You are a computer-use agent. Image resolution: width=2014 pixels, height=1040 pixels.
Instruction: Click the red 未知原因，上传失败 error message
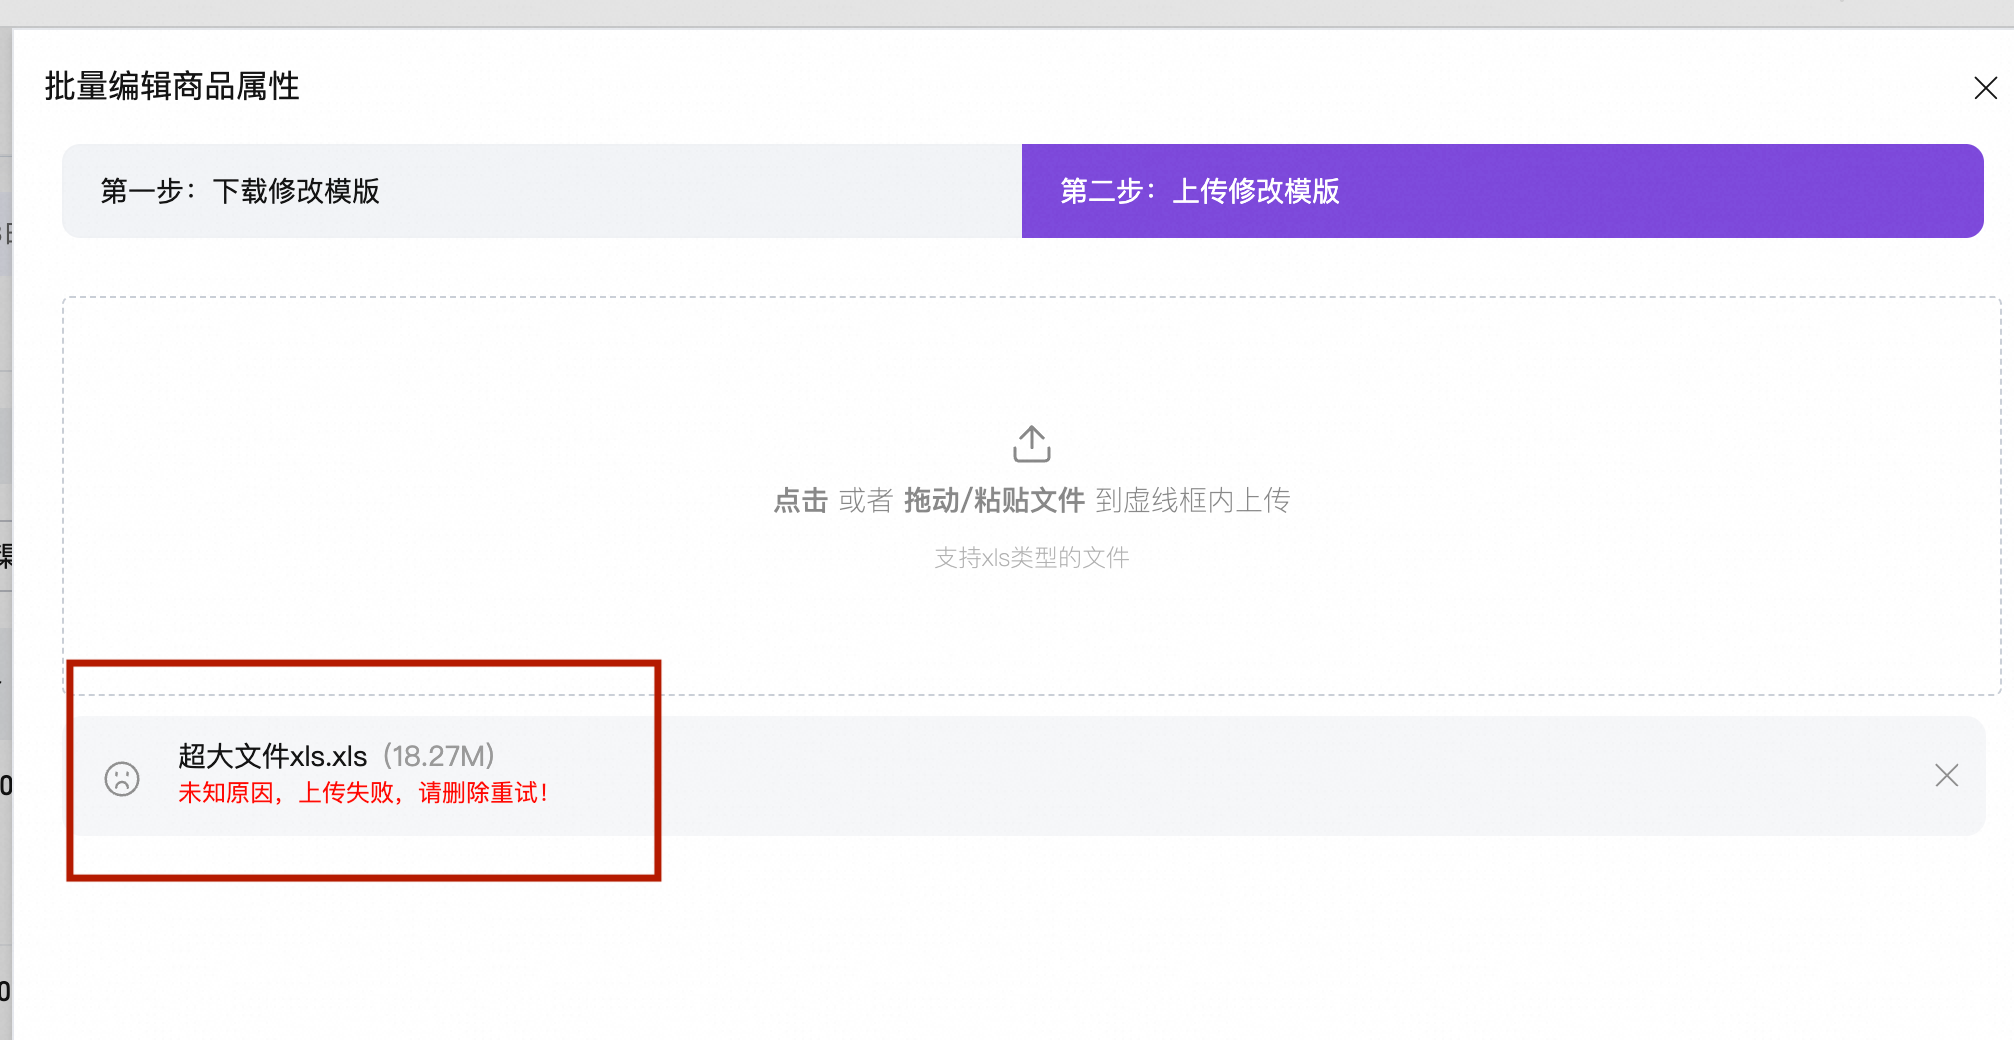click(364, 793)
